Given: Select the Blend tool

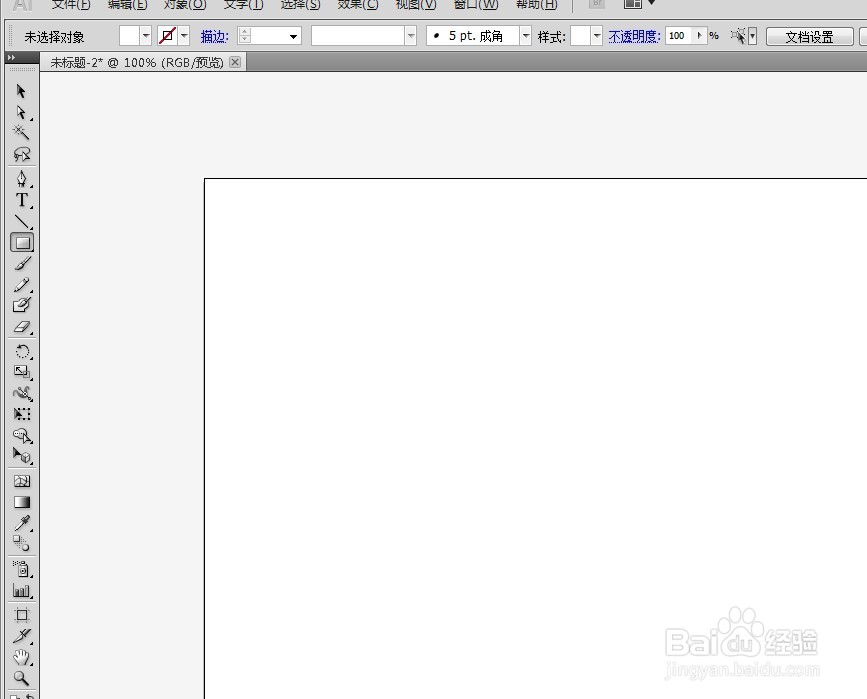Looking at the screenshot, I should pyautogui.click(x=22, y=544).
